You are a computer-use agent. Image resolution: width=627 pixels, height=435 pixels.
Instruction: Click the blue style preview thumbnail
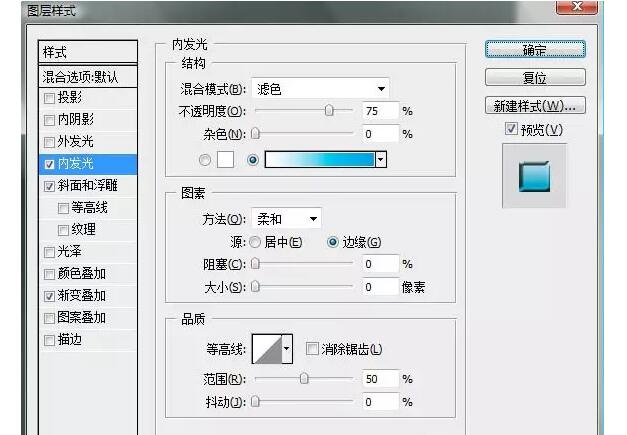[x=534, y=176]
